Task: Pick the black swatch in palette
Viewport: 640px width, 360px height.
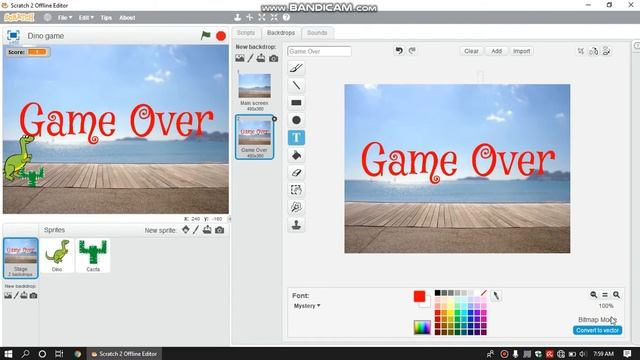Action: click(438, 293)
